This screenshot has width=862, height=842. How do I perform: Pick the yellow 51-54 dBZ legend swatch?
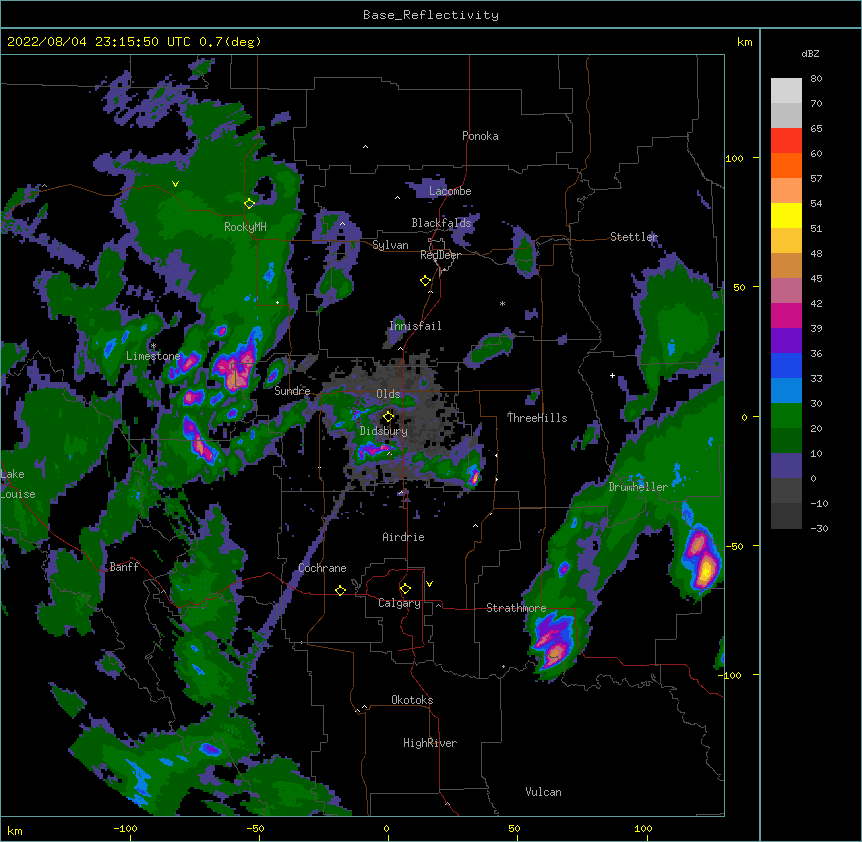(x=786, y=215)
